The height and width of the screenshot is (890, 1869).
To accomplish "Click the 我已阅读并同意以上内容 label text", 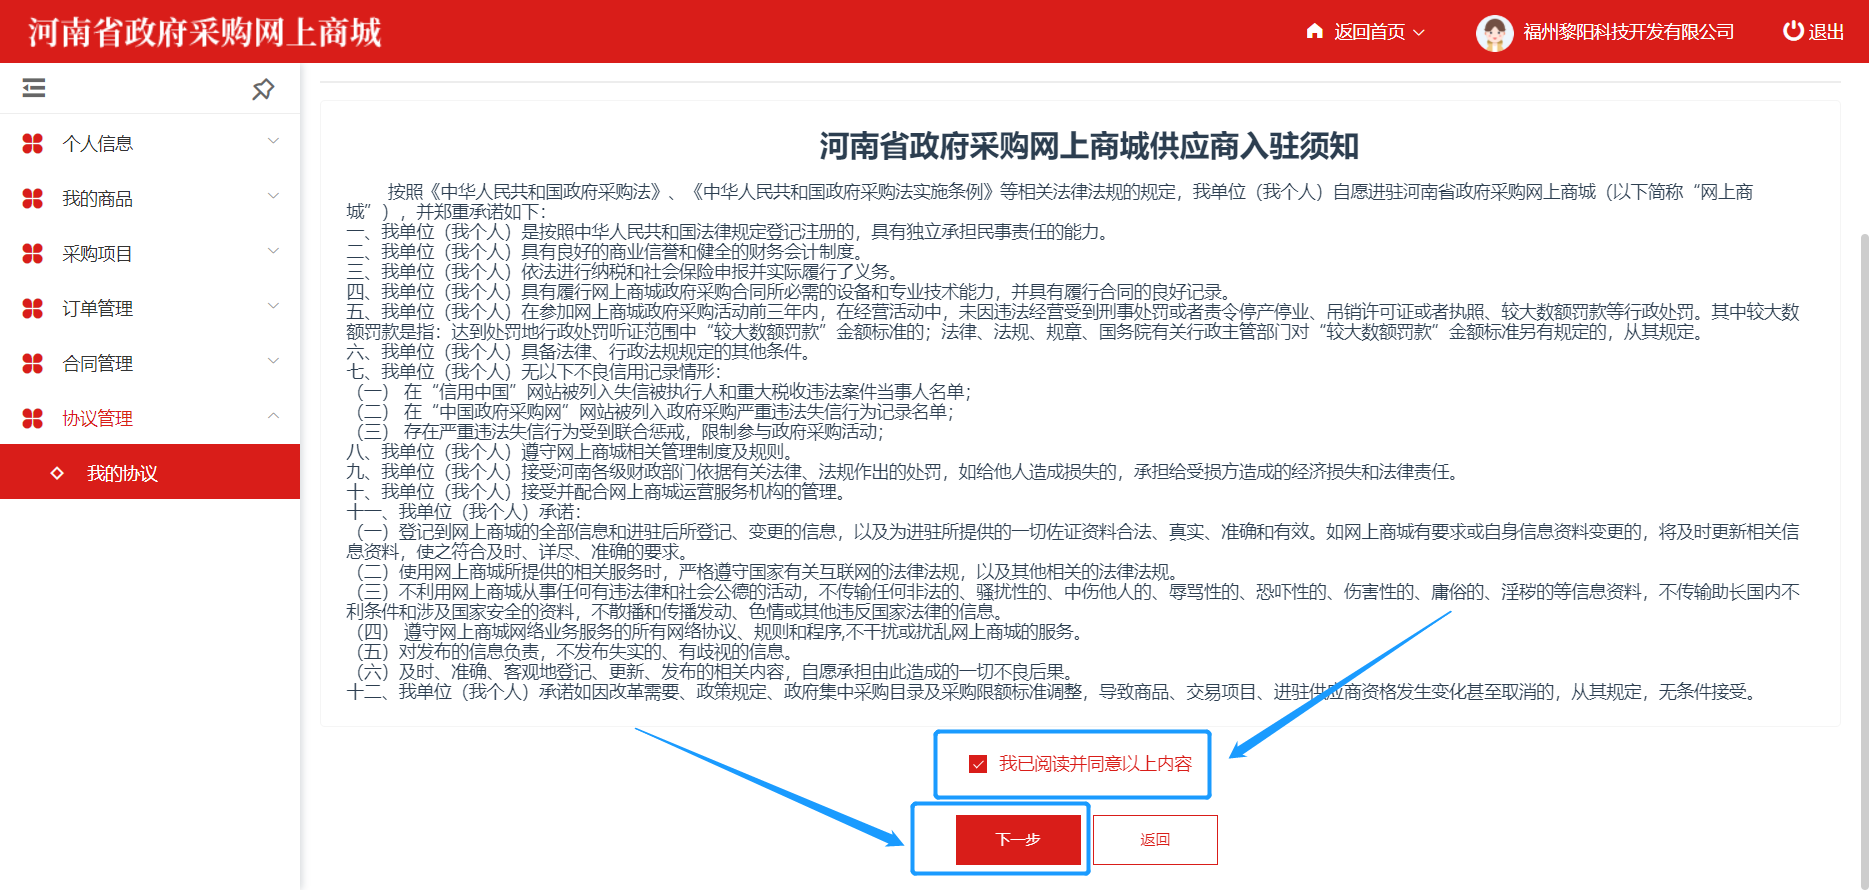I will click(x=1095, y=764).
